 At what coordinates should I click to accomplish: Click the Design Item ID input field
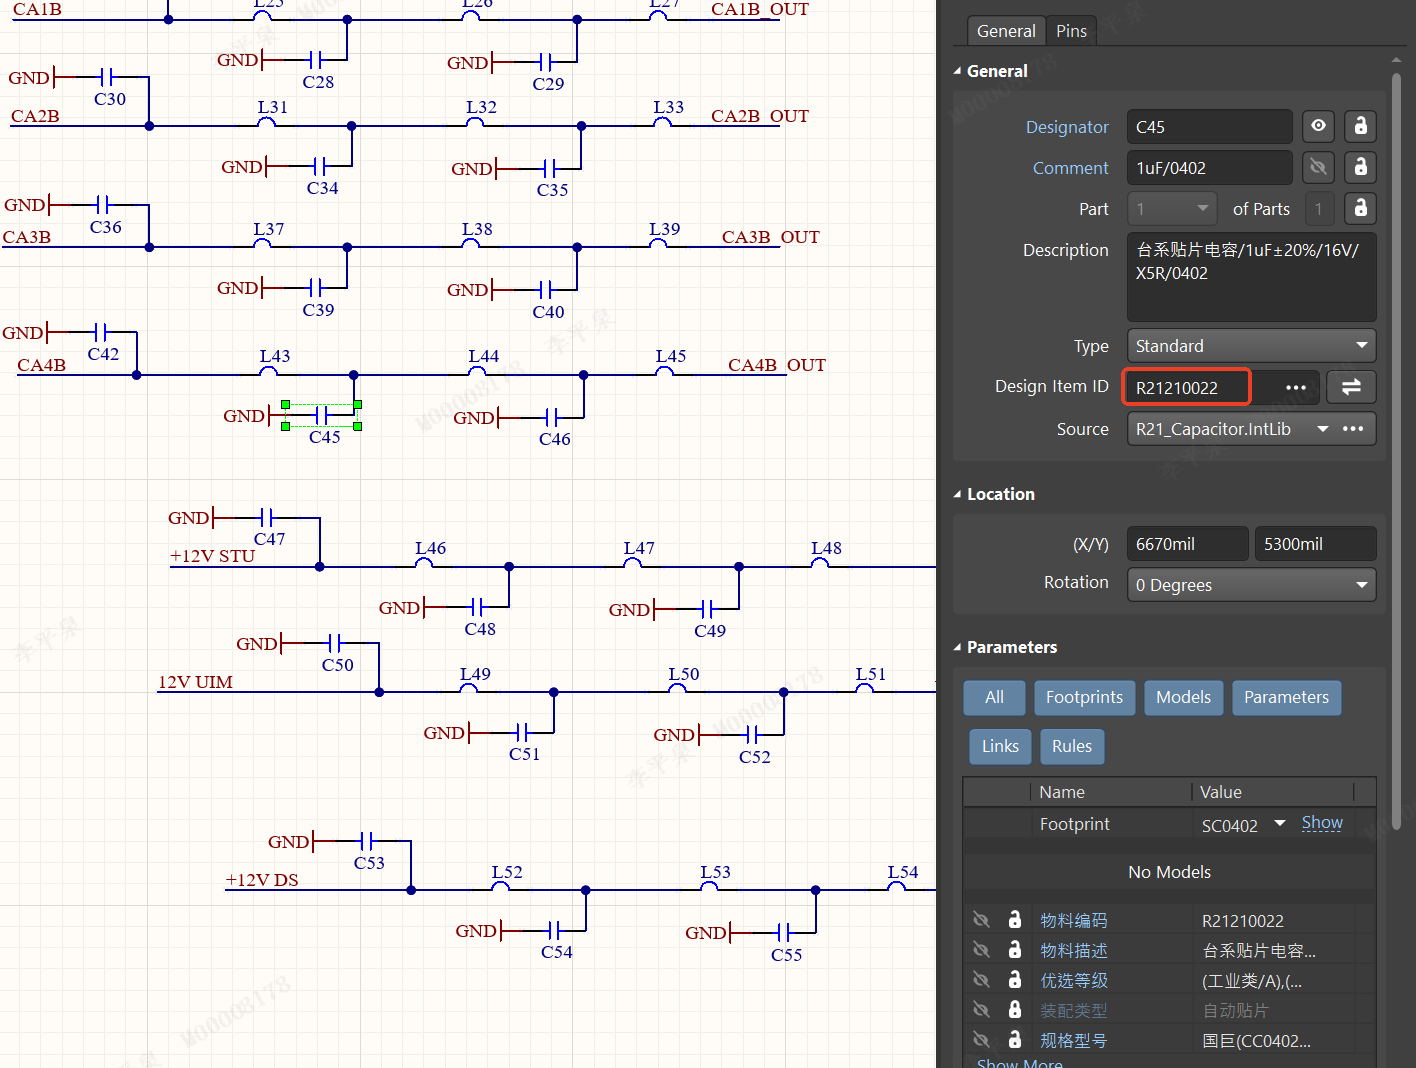coord(1187,387)
